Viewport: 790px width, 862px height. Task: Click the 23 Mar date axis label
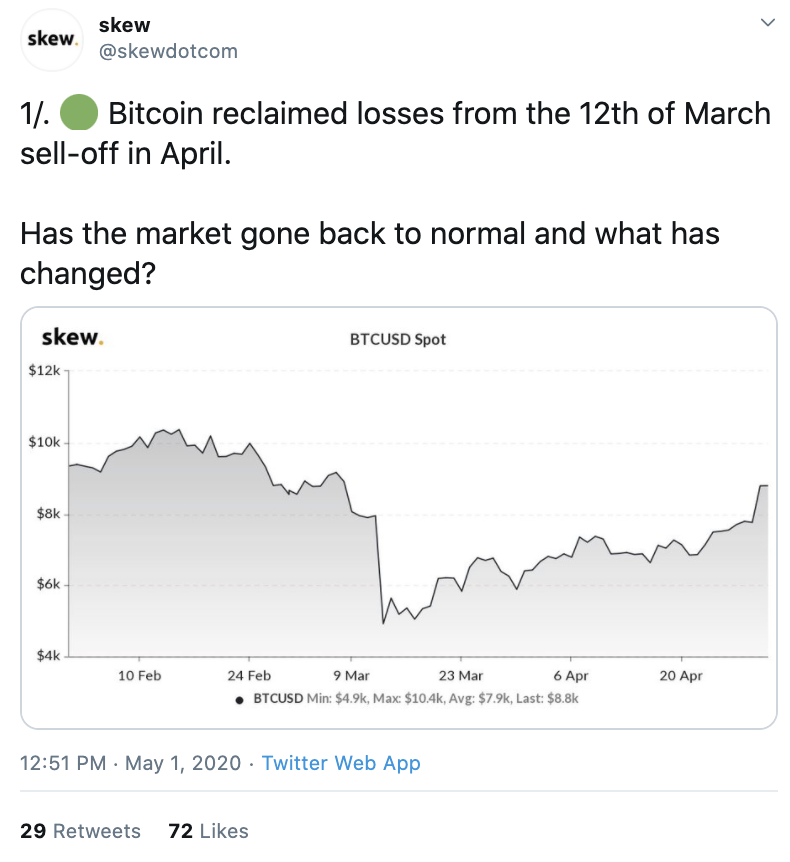point(460,676)
